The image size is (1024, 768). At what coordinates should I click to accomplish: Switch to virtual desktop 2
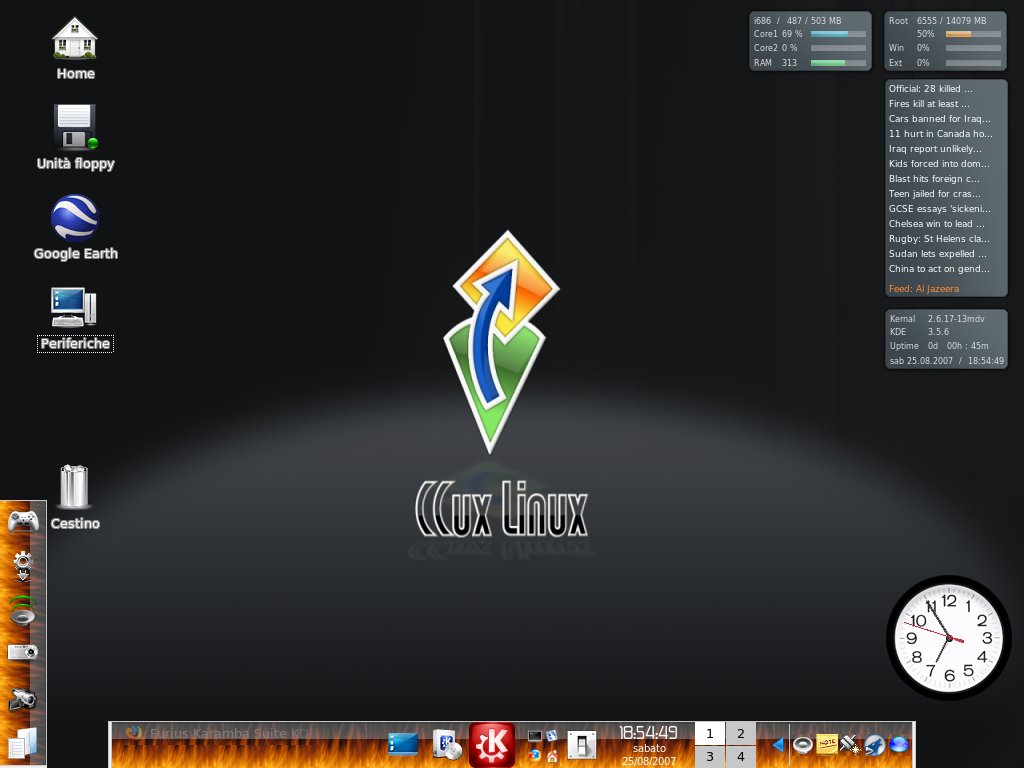(x=741, y=733)
